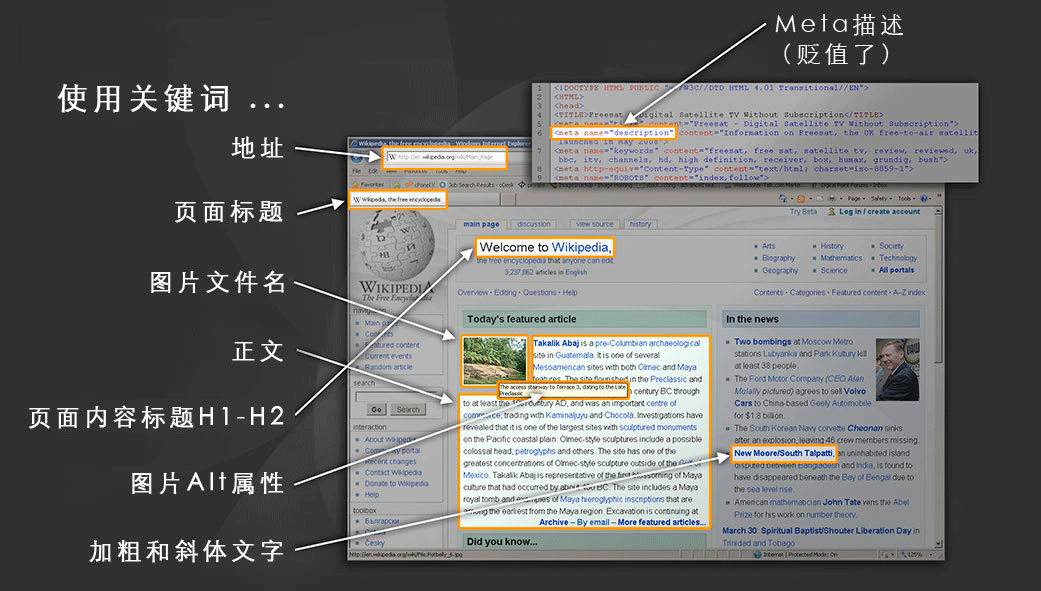Click the 'Volvo Cars' news link
The width and height of the screenshot is (1041, 591).
tap(800, 397)
